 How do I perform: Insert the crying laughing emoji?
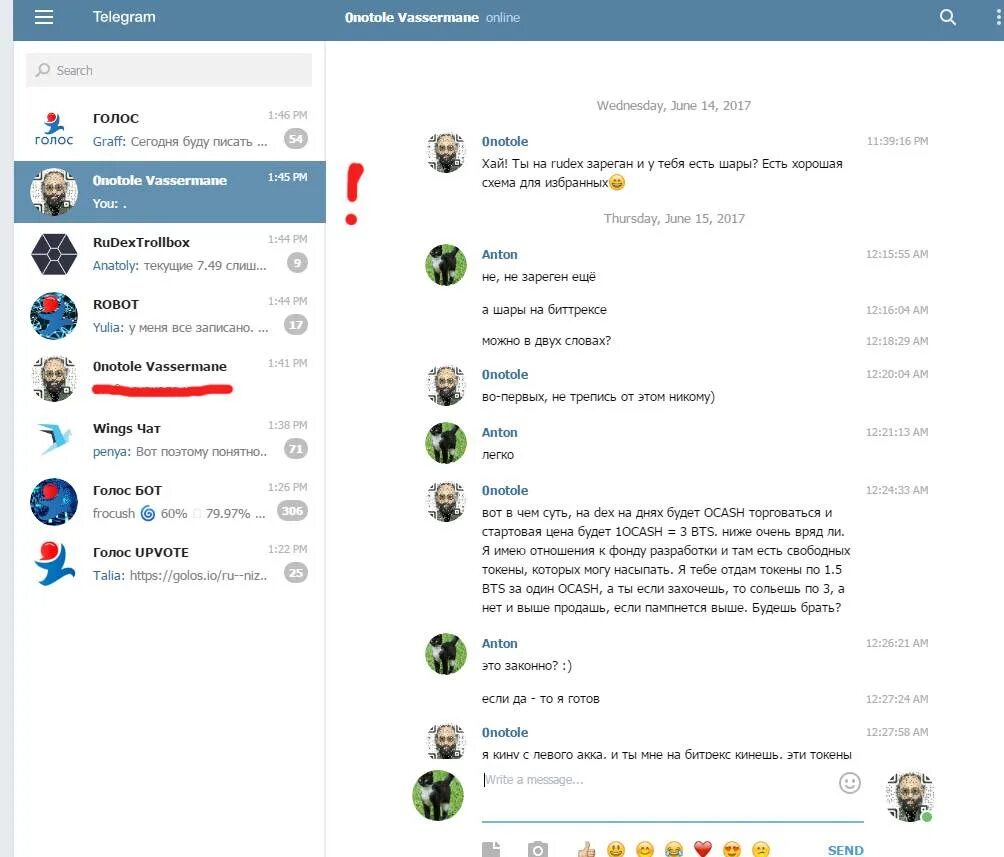[x=674, y=850]
